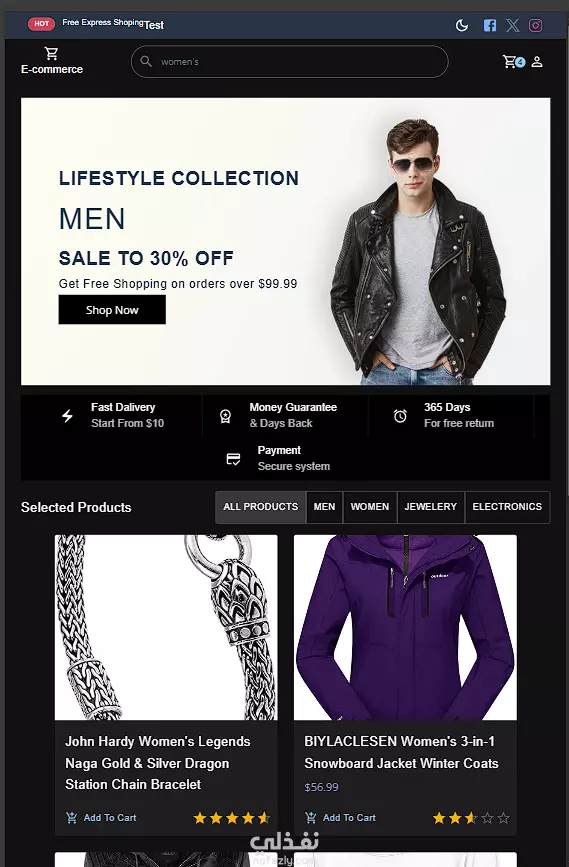Toggle dark mode with moon icon
Image resolution: width=569 pixels, height=867 pixels.
click(462, 25)
